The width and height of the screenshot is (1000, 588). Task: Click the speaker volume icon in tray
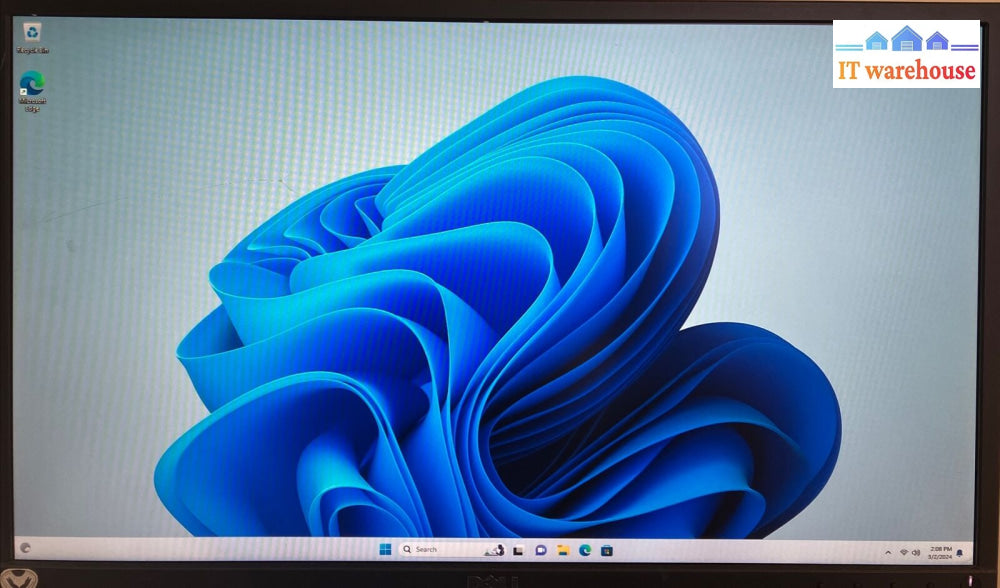[x=916, y=552]
